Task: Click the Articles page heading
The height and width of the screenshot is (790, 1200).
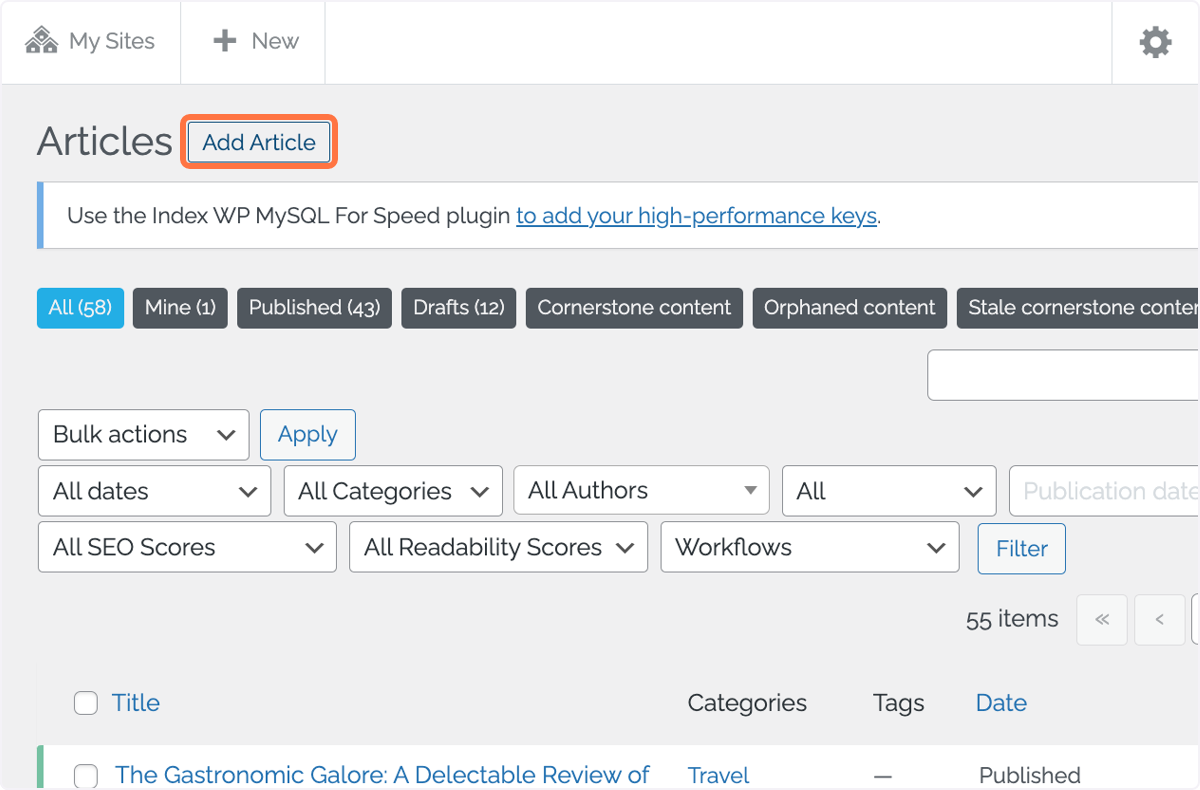Action: pos(105,142)
